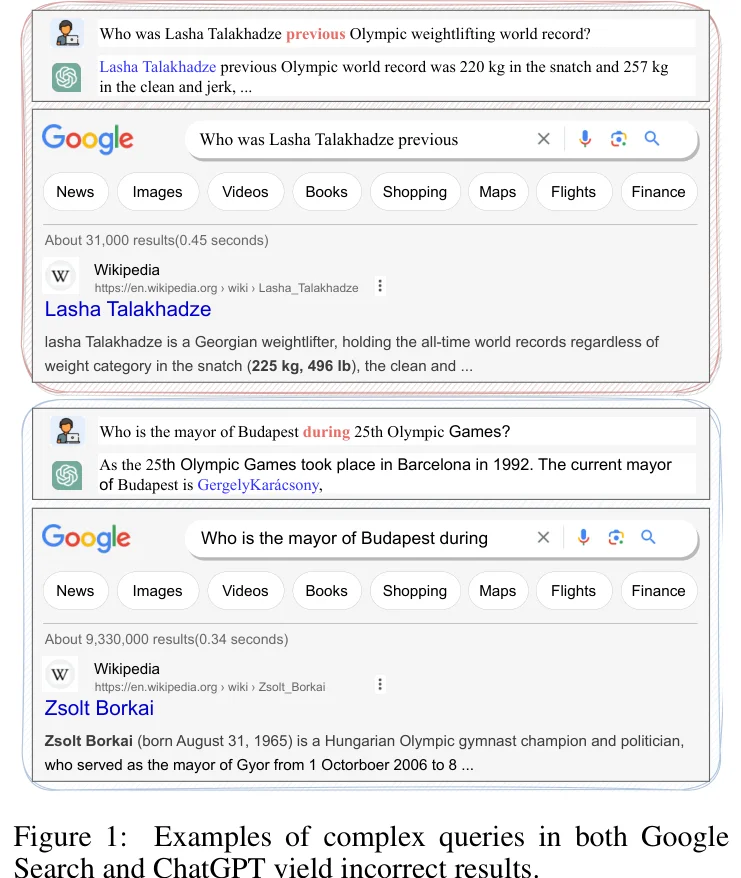
Task: Click the microphone icon in the top search bar
Action: coord(585,138)
